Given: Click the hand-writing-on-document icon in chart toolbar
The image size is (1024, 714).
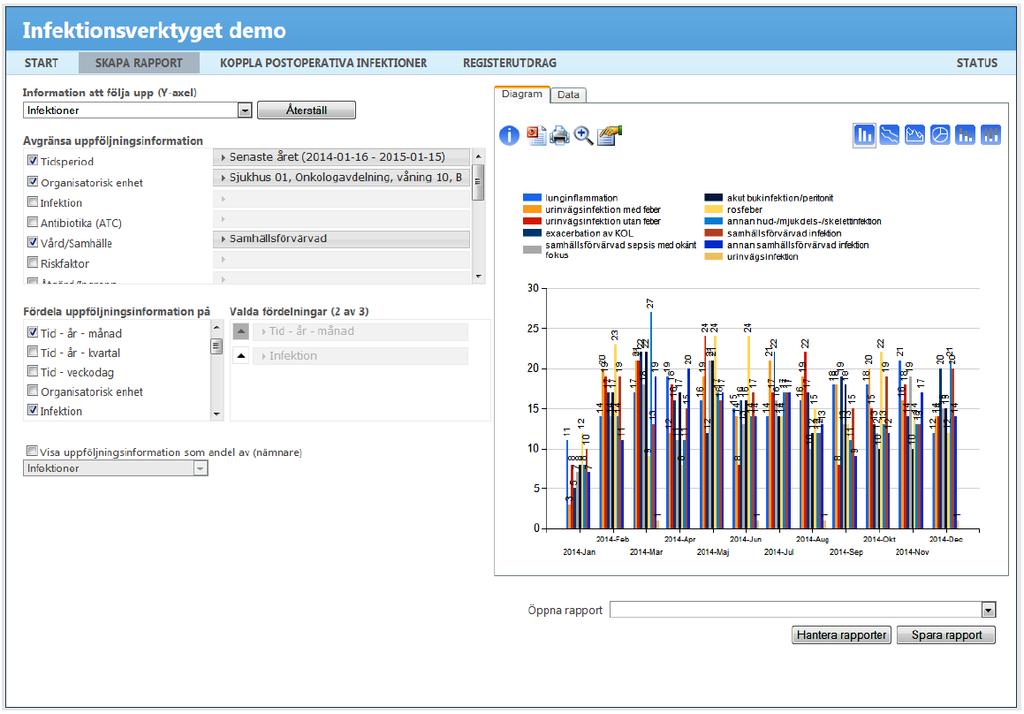Looking at the screenshot, I should pos(609,135).
